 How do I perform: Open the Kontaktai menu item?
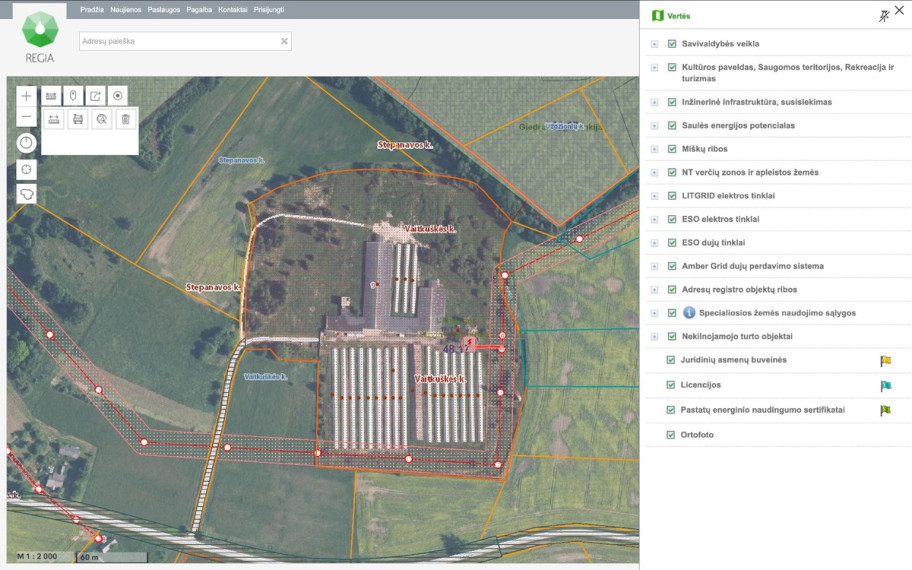233,10
